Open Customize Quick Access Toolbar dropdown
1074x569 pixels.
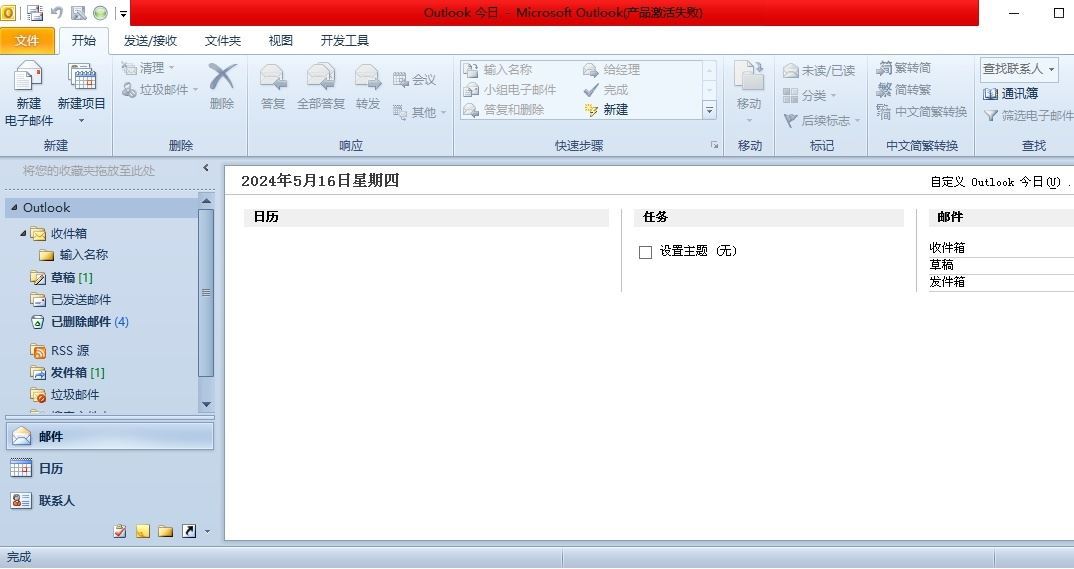click(x=123, y=13)
